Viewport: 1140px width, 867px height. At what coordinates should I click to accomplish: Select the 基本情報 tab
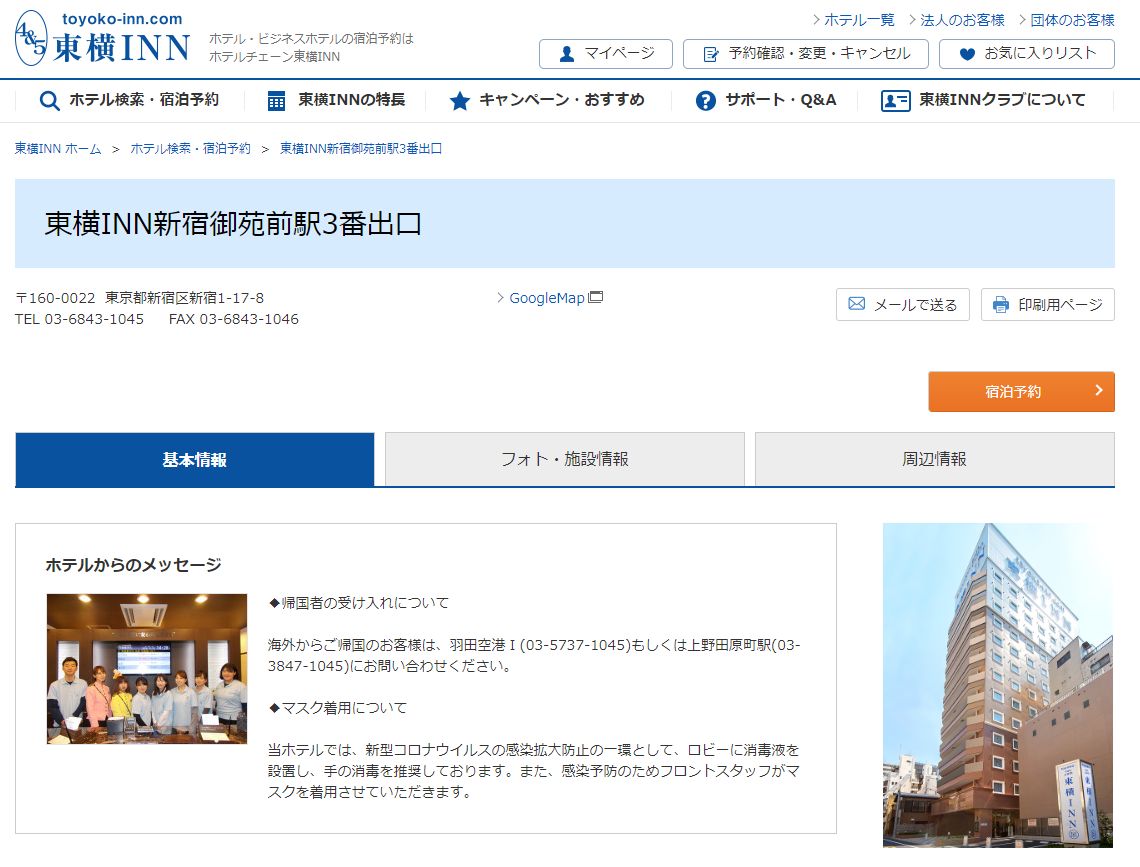point(195,459)
